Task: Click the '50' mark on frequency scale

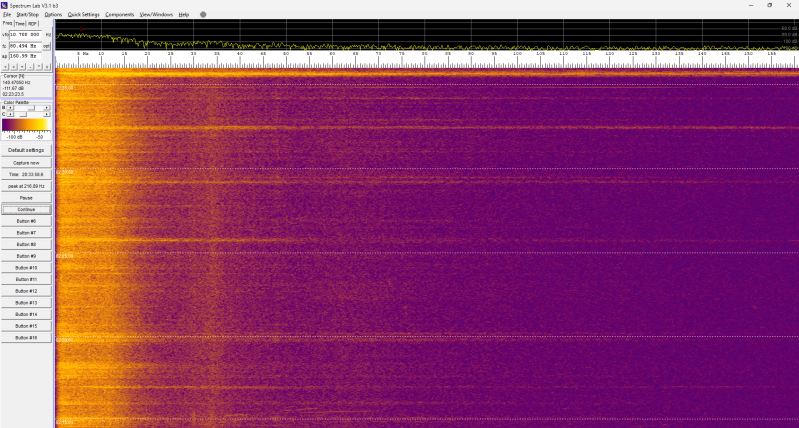Action: [286, 54]
